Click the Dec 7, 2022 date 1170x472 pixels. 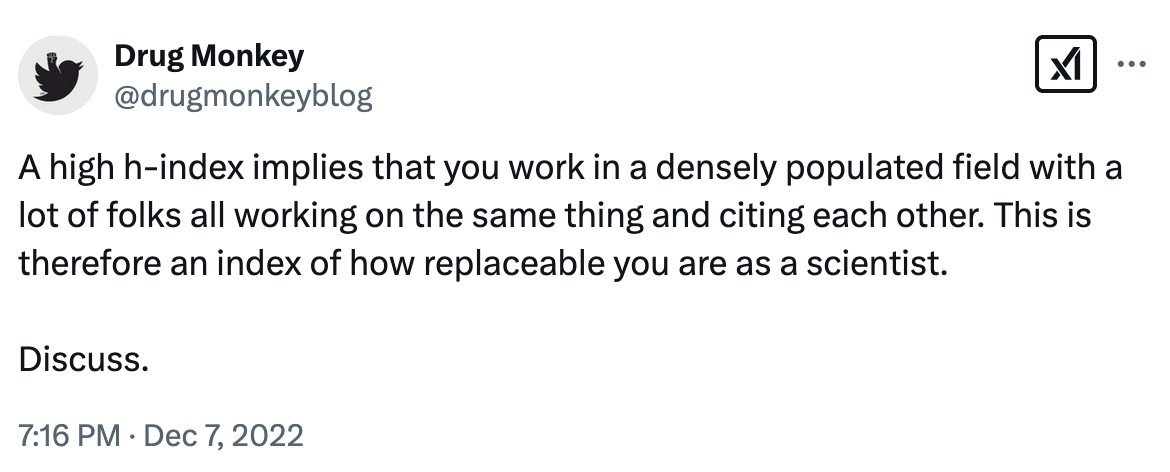point(223,435)
